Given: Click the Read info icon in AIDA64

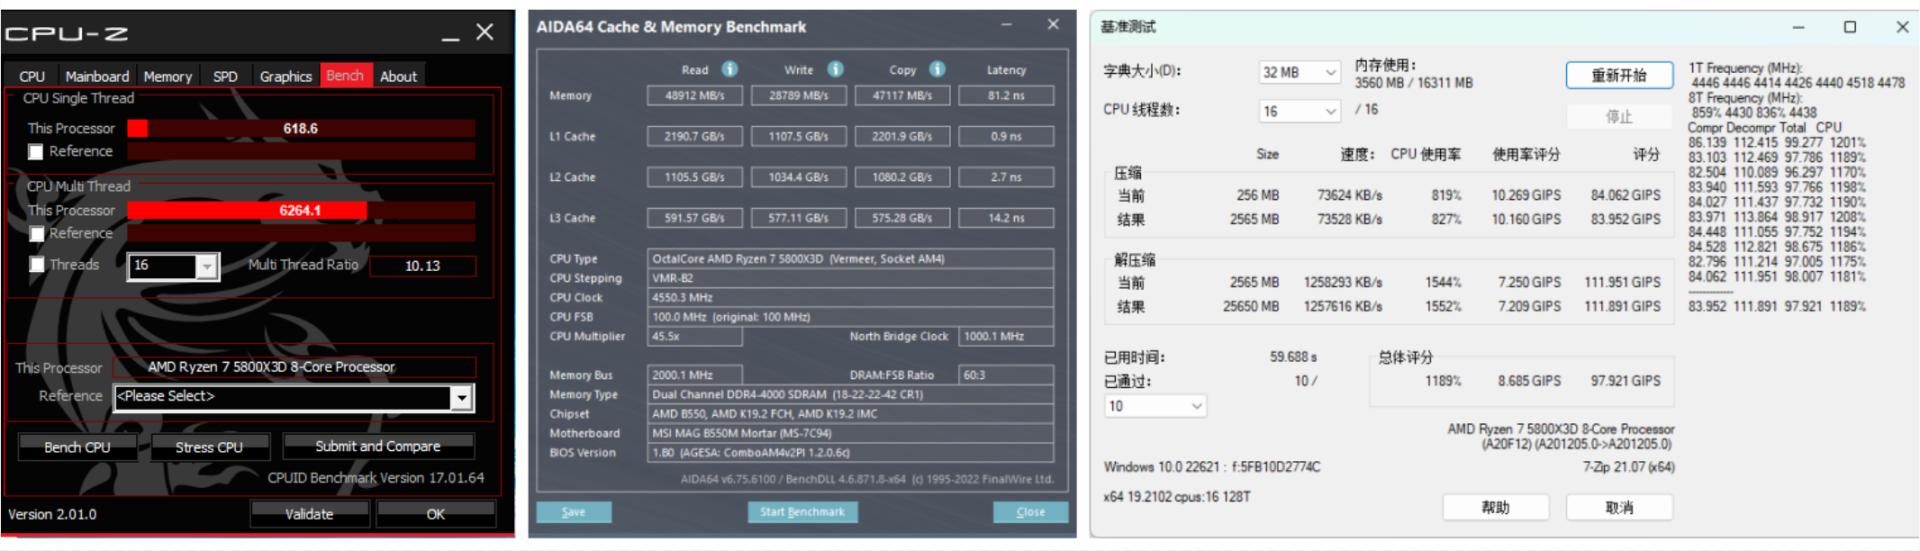Looking at the screenshot, I should tap(730, 69).
